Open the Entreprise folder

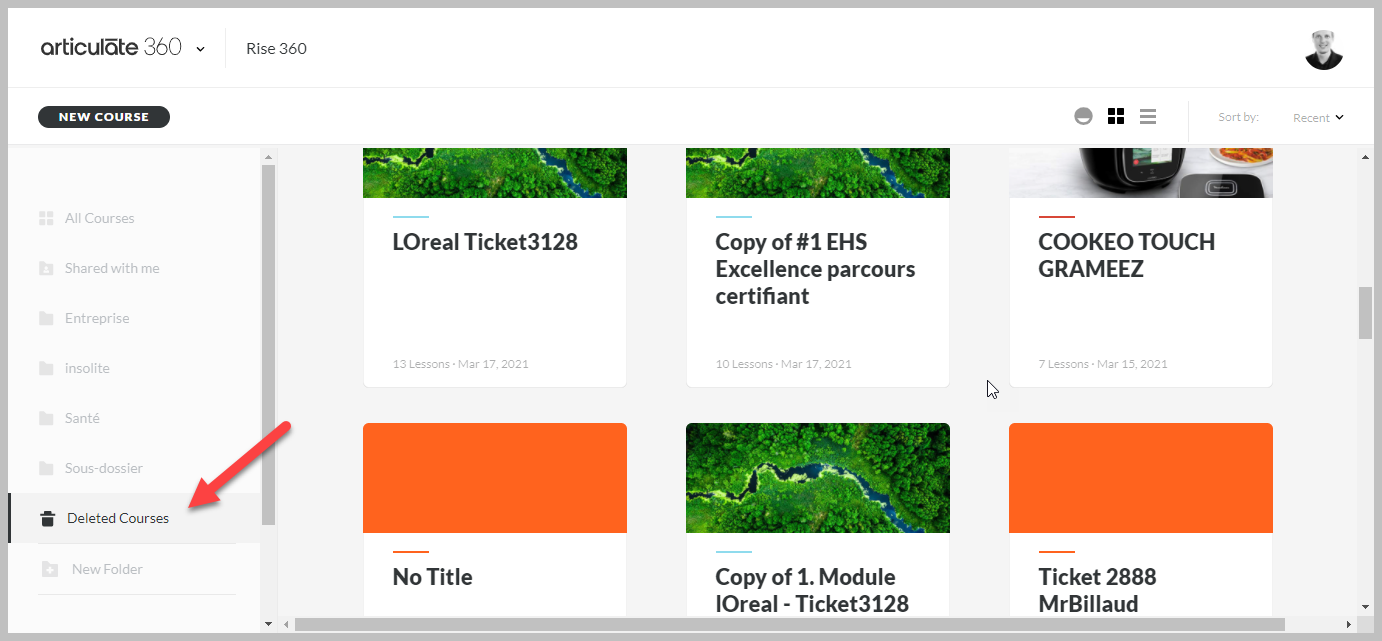[x=97, y=318]
